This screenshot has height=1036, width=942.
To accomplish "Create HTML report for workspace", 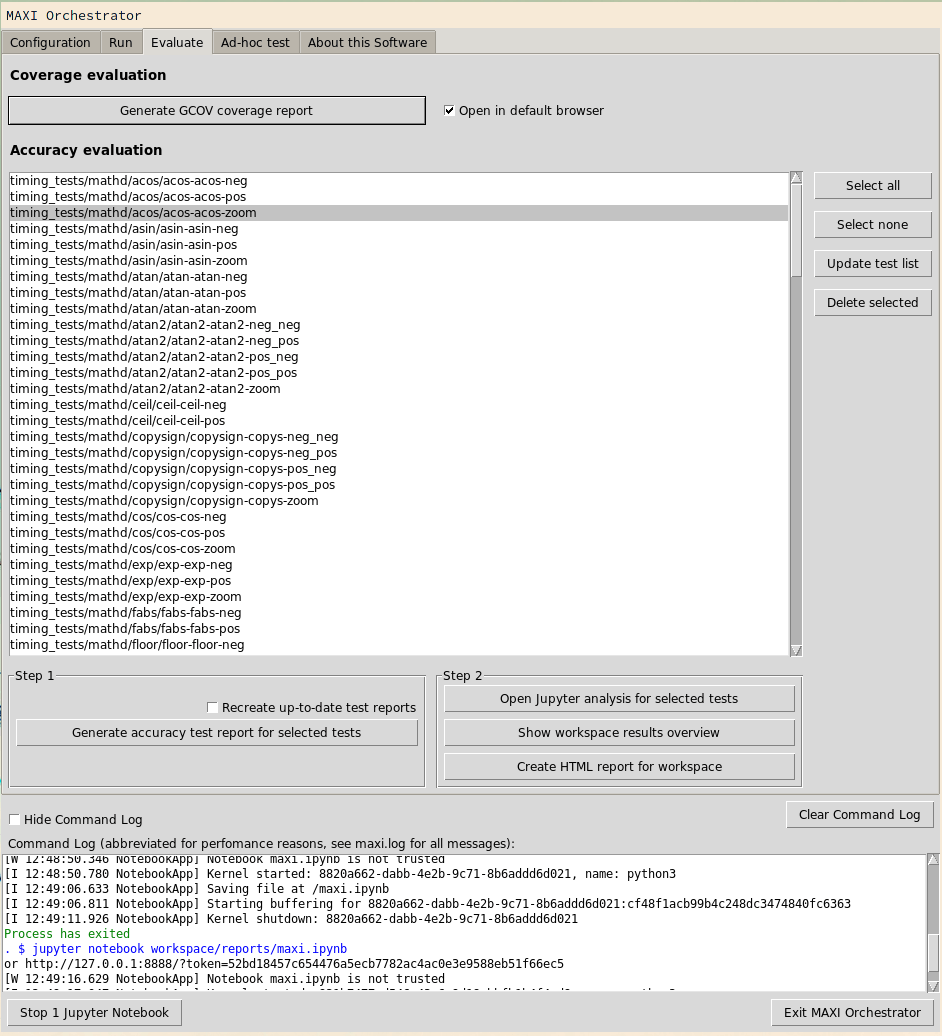I will [619, 766].
